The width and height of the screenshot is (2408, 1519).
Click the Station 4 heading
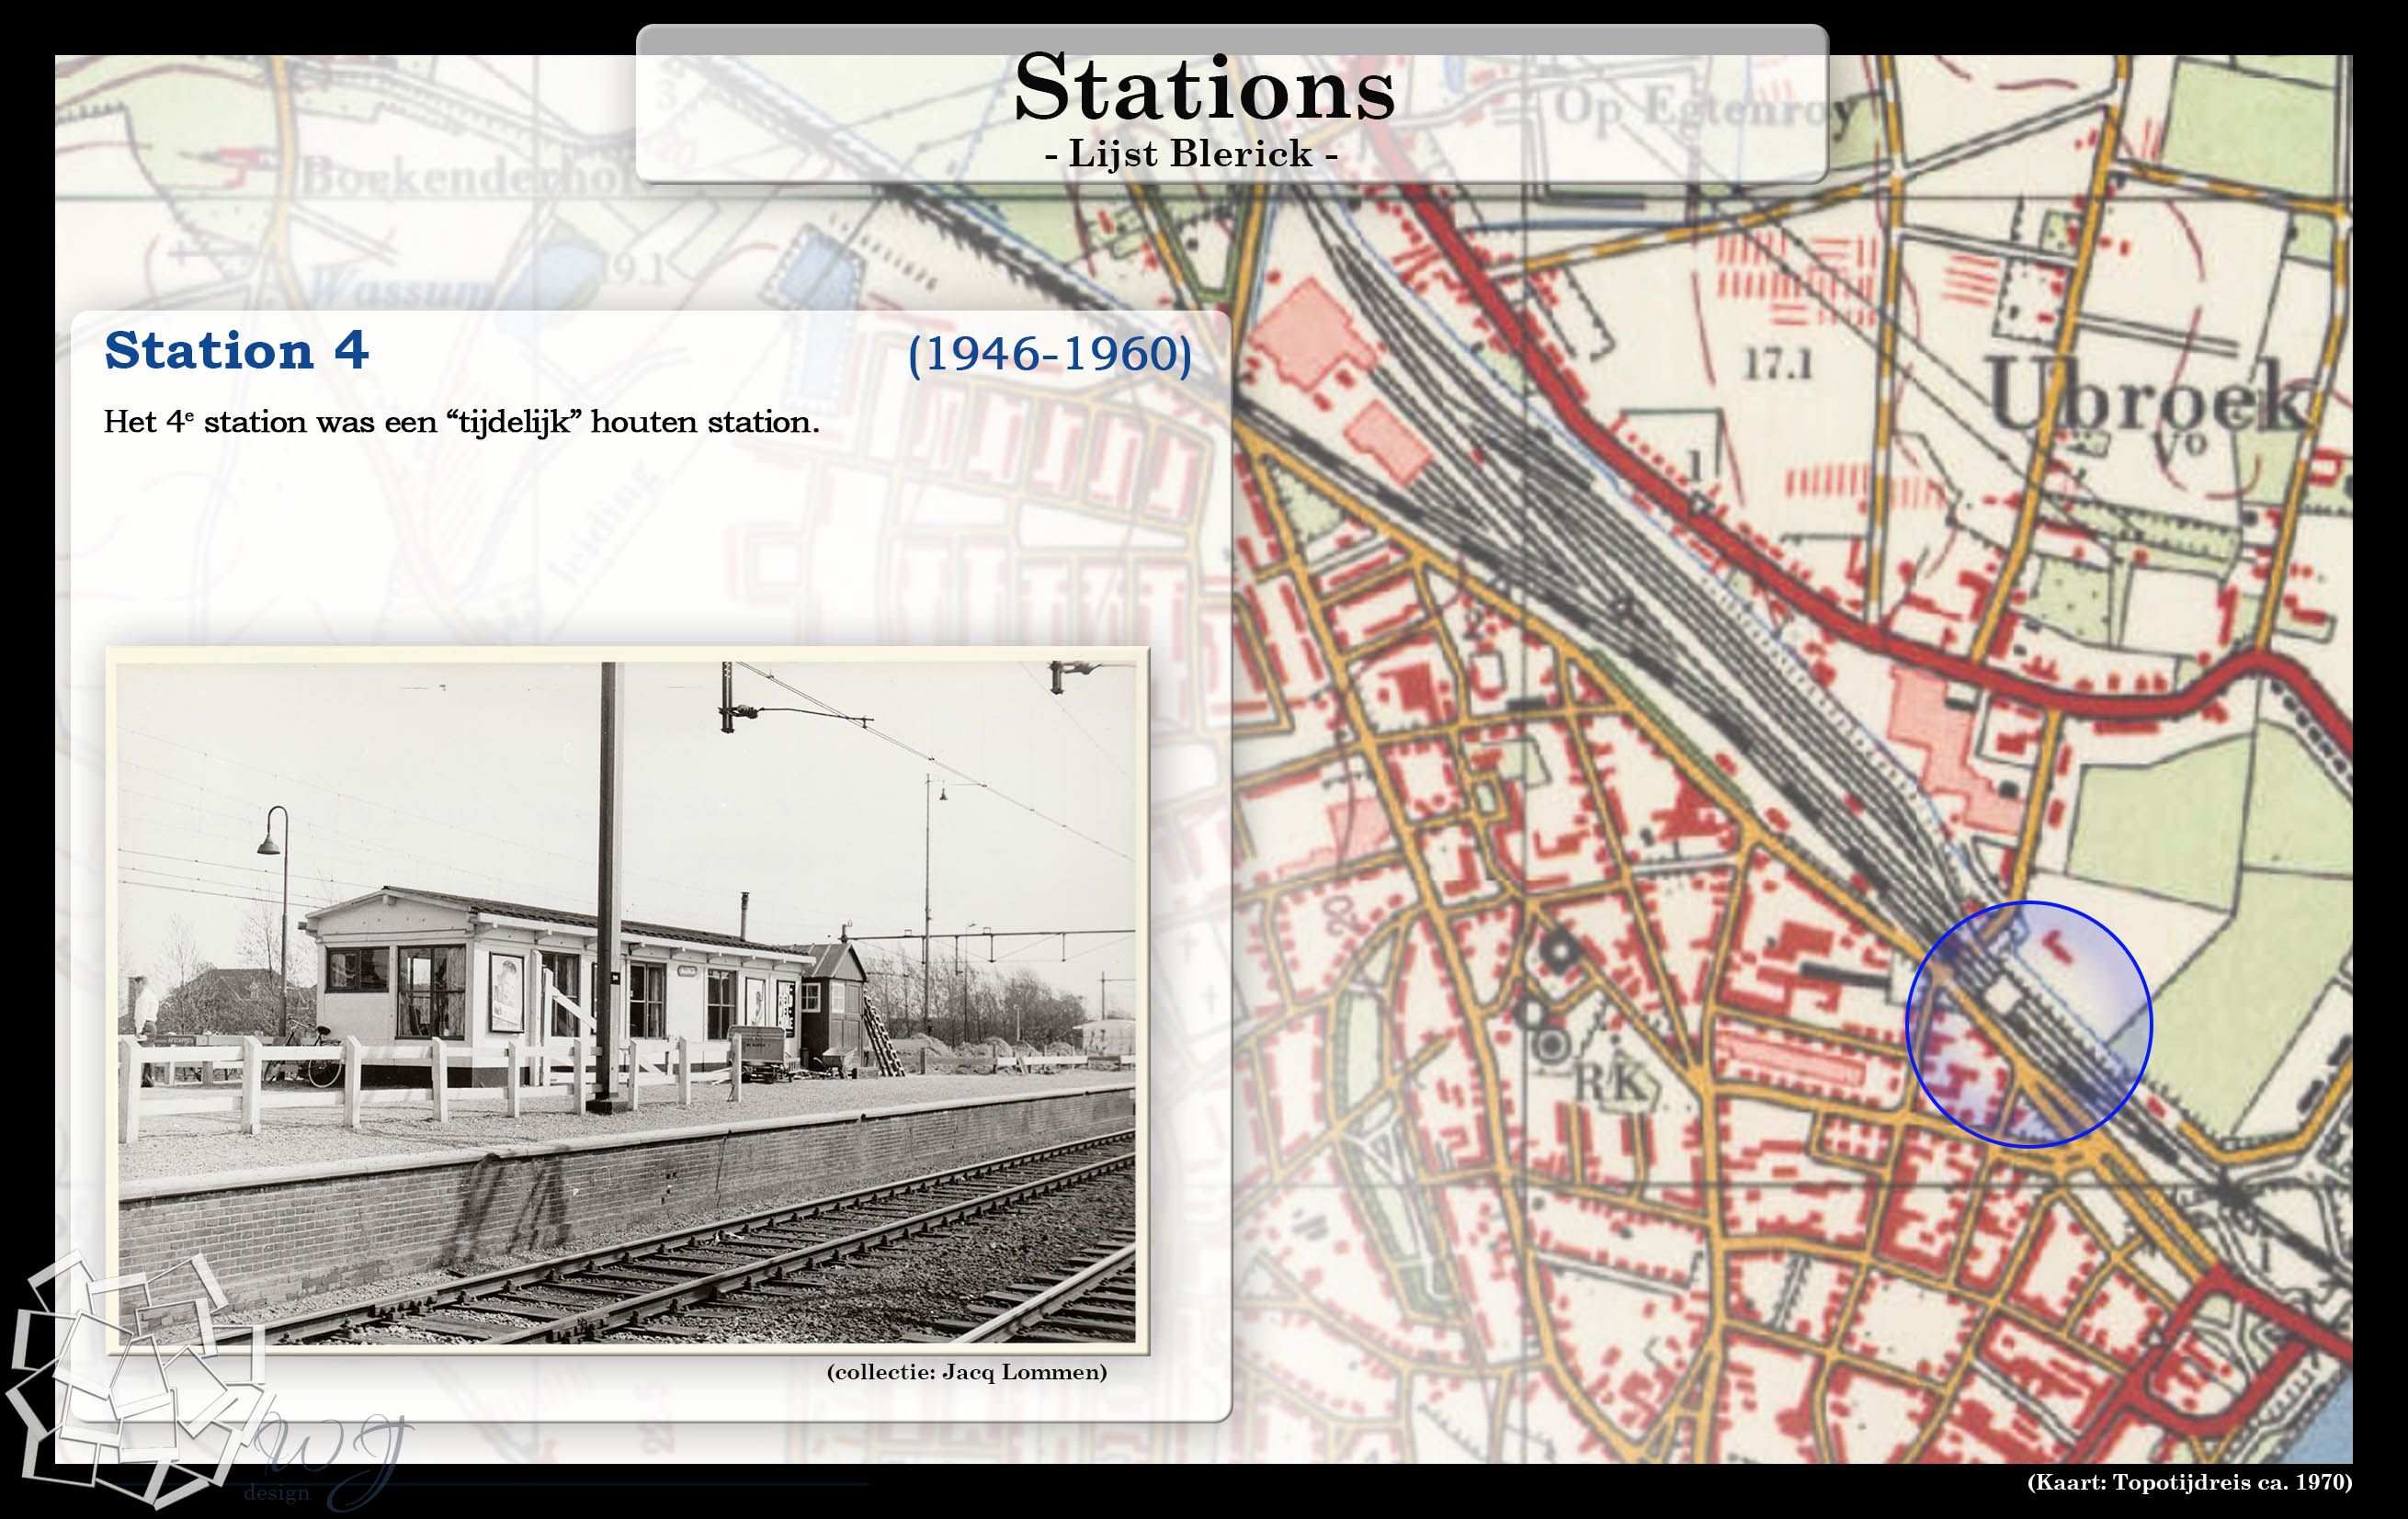coord(236,351)
